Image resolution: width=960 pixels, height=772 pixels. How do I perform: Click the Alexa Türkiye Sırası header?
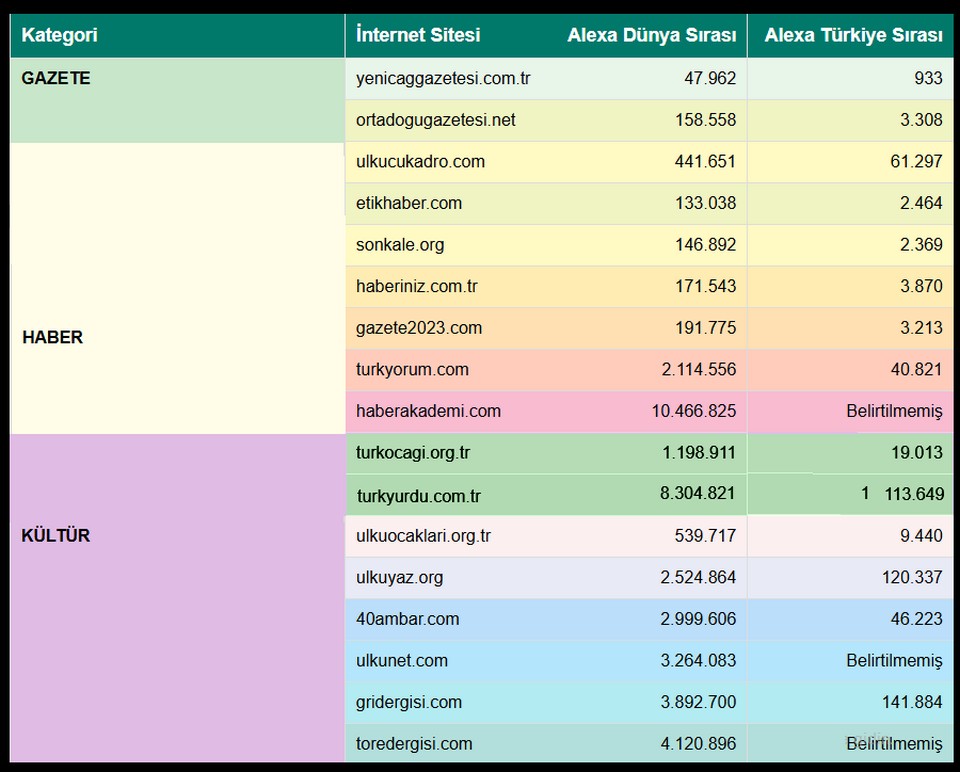click(x=853, y=35)
